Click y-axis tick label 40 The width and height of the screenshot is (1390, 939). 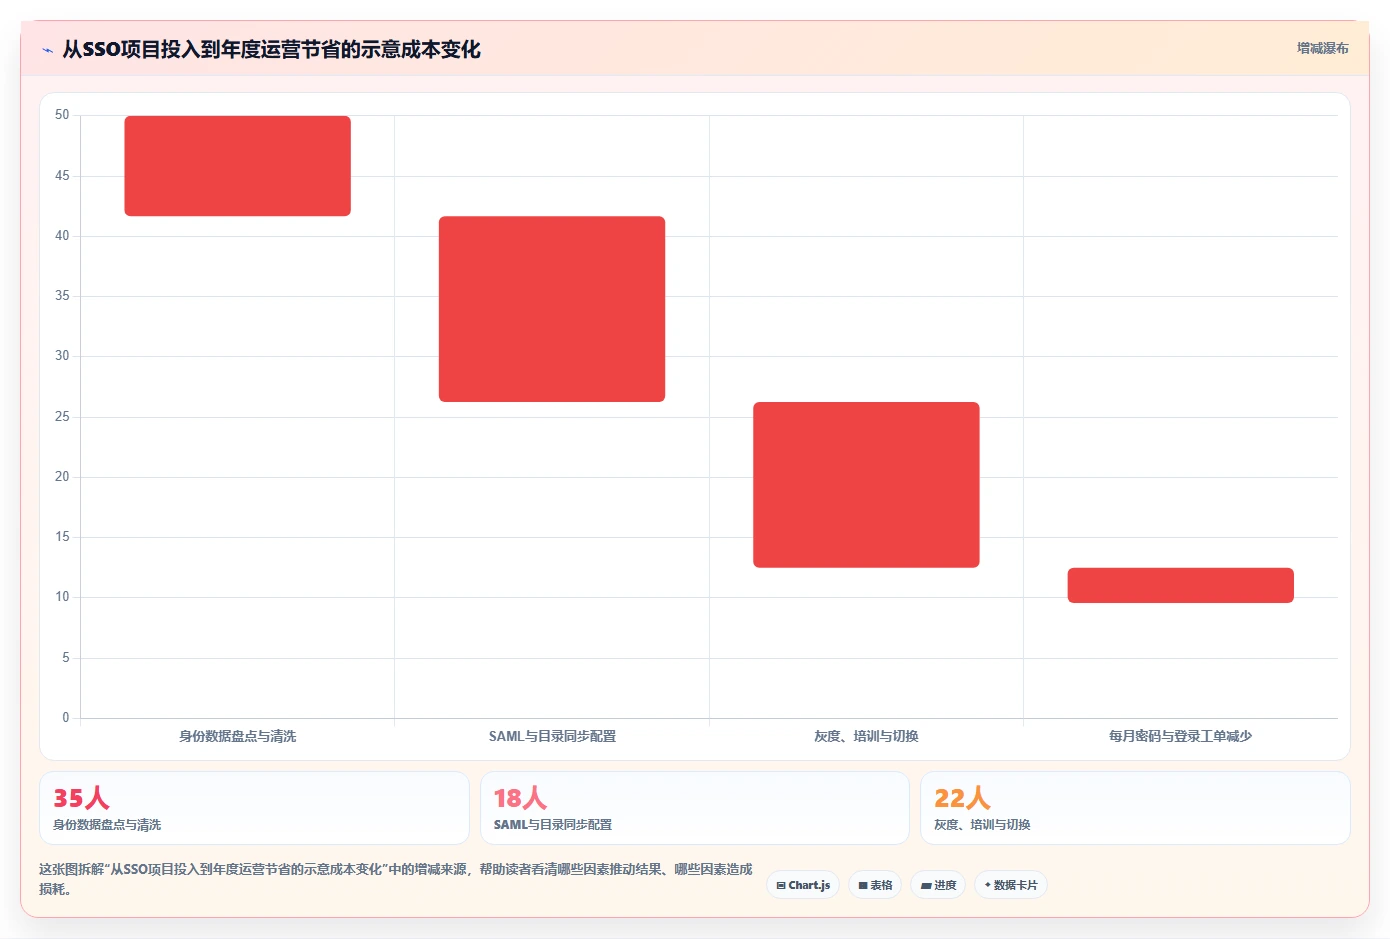click(x=62, y=236)
